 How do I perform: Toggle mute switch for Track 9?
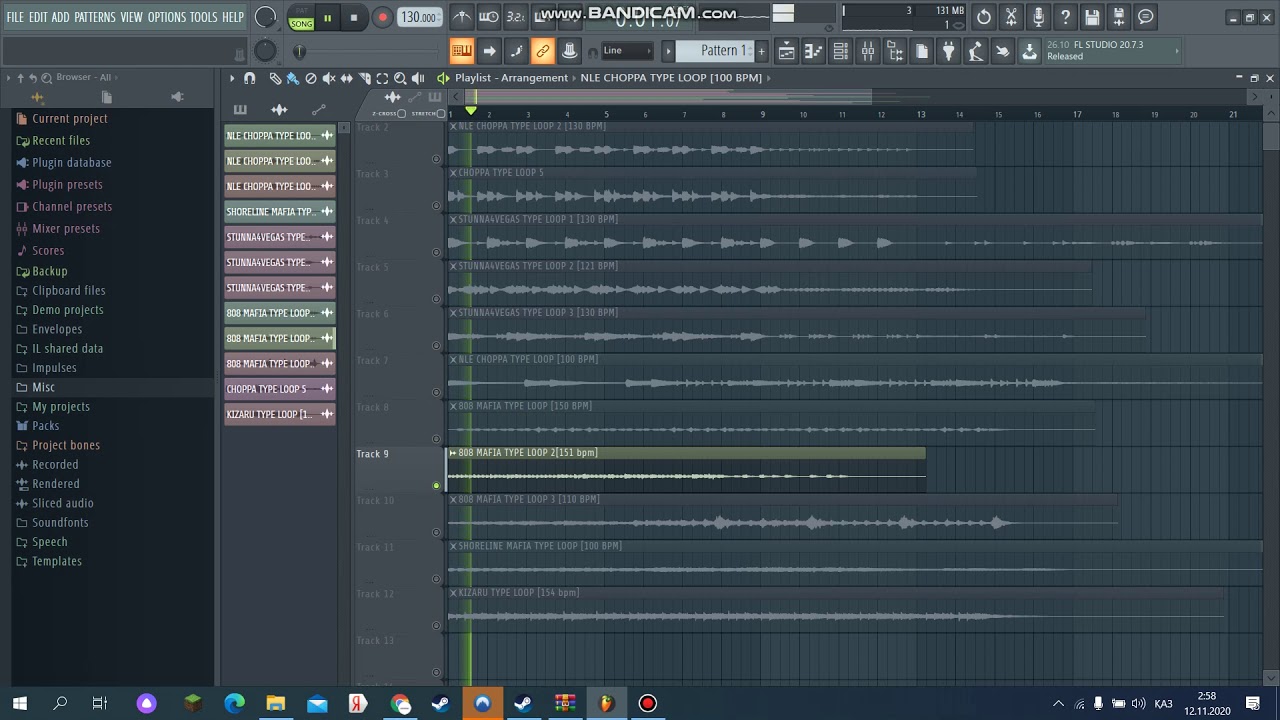(x=436, y=486)
